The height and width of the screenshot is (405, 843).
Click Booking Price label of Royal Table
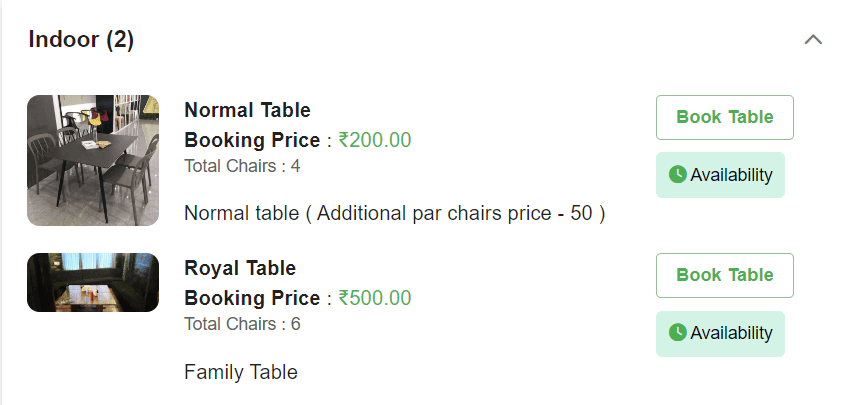(252, 298)
